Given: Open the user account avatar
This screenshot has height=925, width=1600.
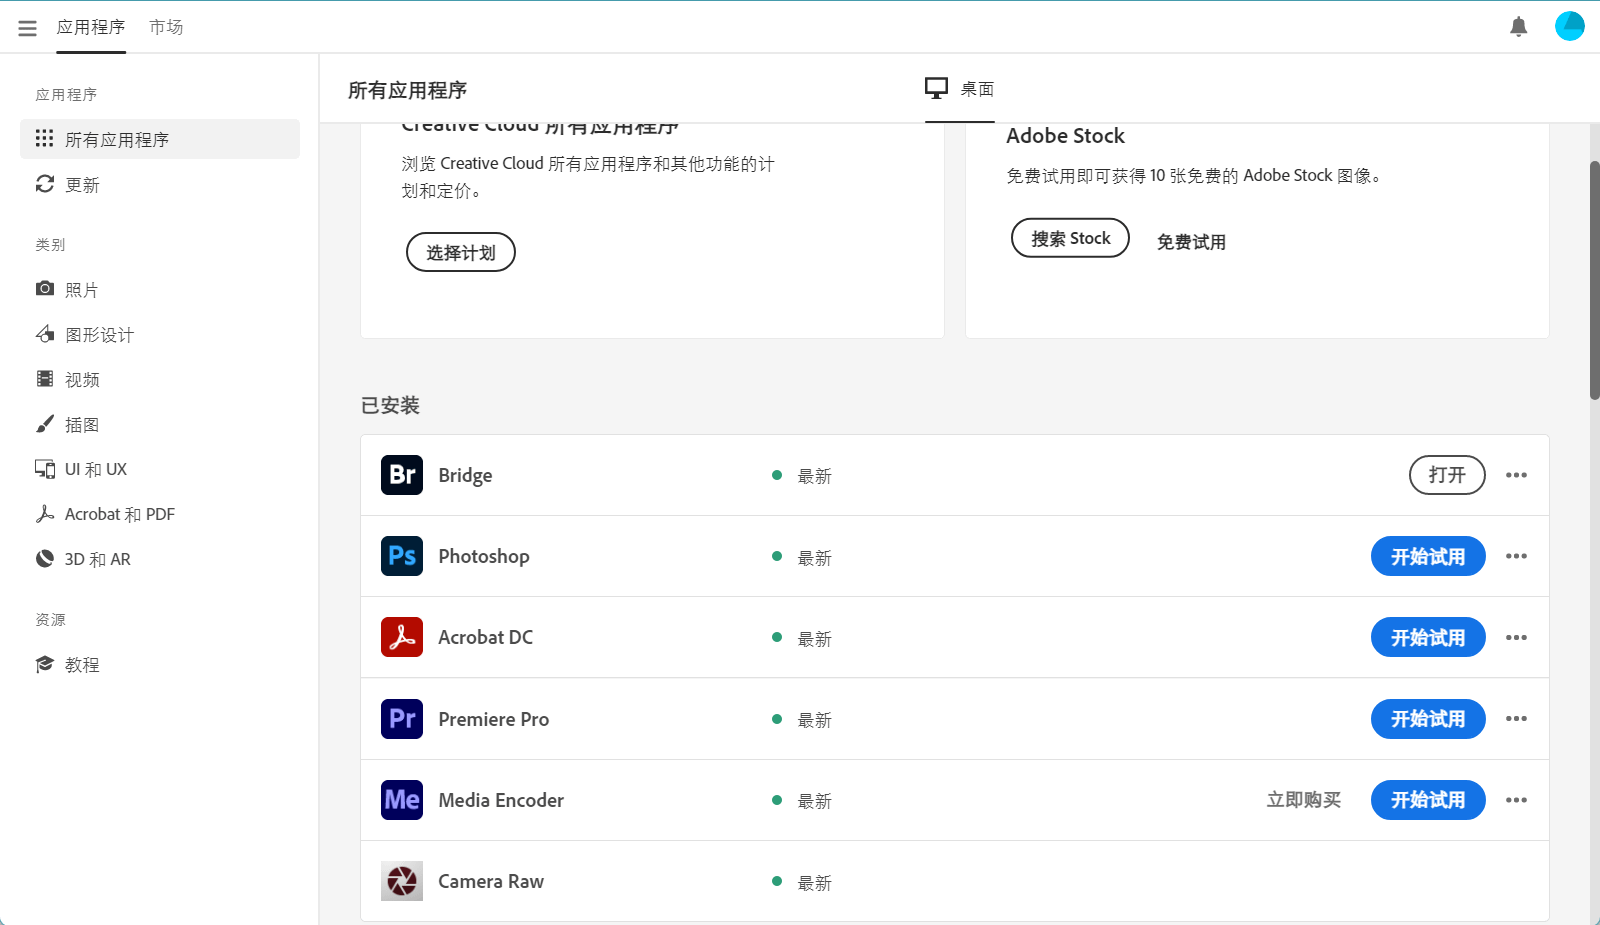Looking at the screenshot, I should click(1569, 26).
